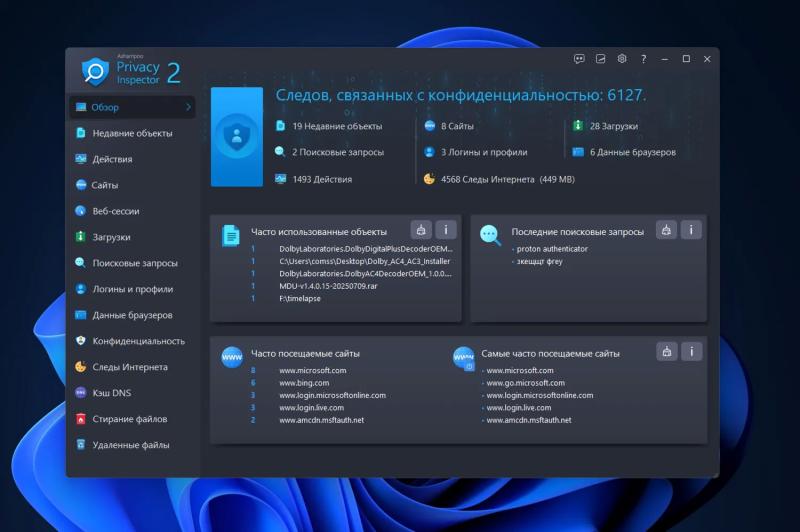This screenshot has height=532, width=800.
Task: Click the edit/note icon in title bar
Action: click(601, 59)
